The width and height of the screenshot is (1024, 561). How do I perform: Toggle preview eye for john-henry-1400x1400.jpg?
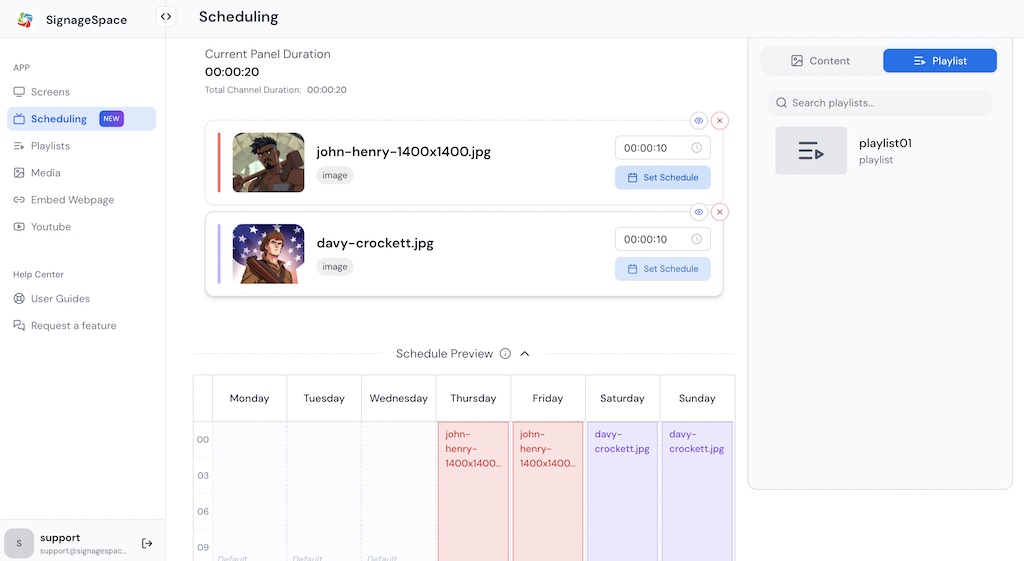coord(699,121)
